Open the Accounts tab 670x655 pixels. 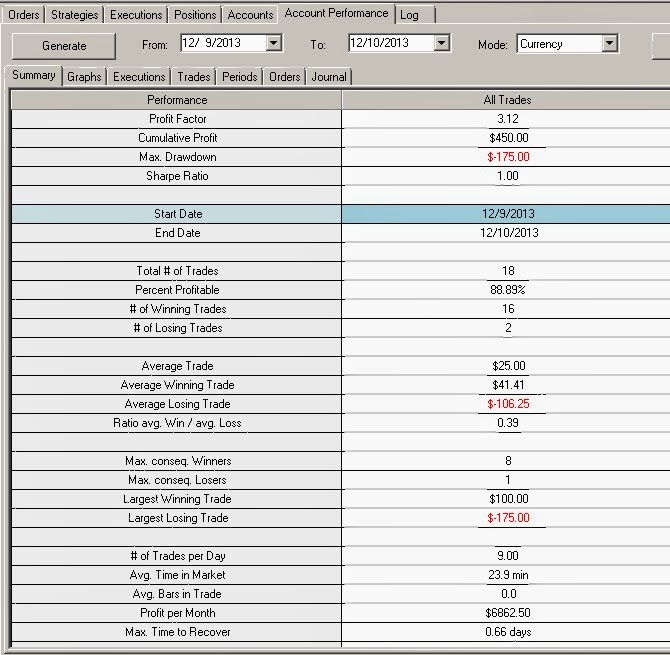(x=250, y=15)
